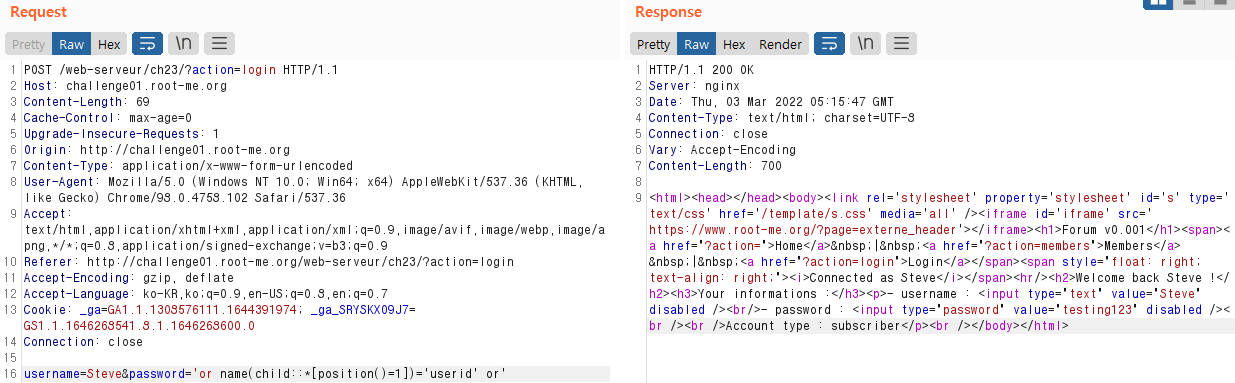Toggle the \n non-printable characters button in Request pane
Image resolution: width=1235 pixels, height=383 pixels.
click(183, 44)
